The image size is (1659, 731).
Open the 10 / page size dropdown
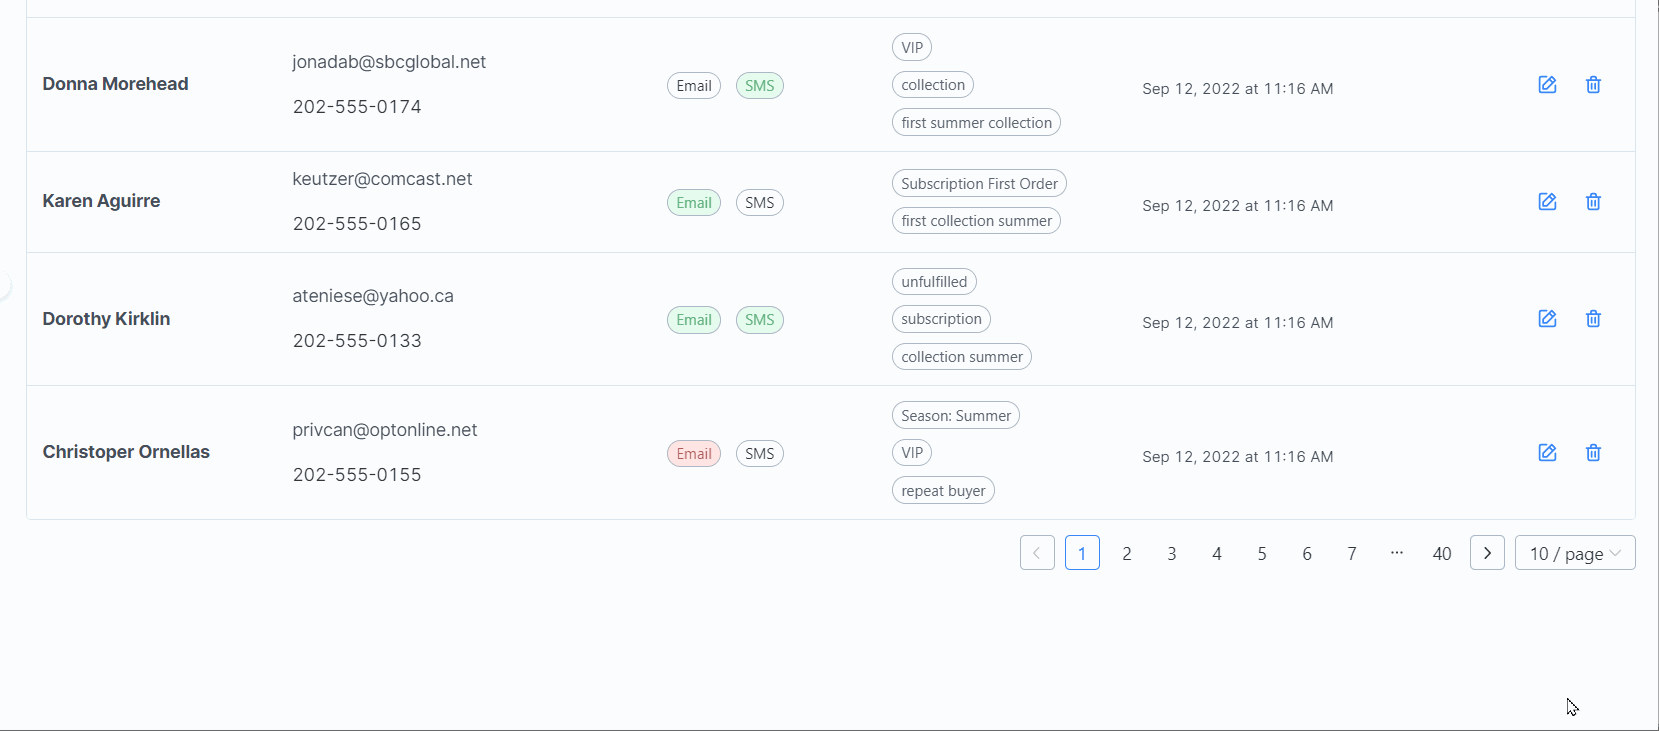1575,553
